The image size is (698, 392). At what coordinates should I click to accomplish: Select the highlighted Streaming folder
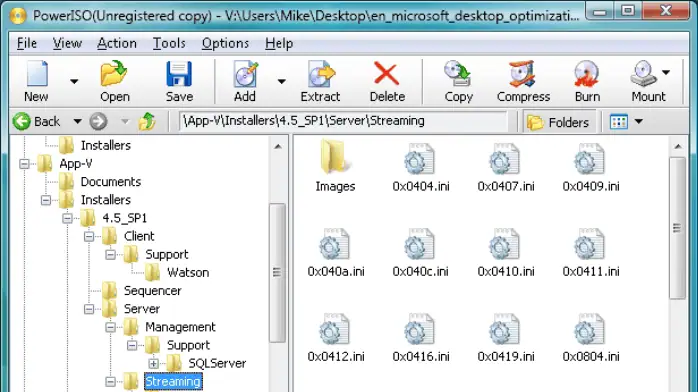pyautogui.click(x=173, y=381)
